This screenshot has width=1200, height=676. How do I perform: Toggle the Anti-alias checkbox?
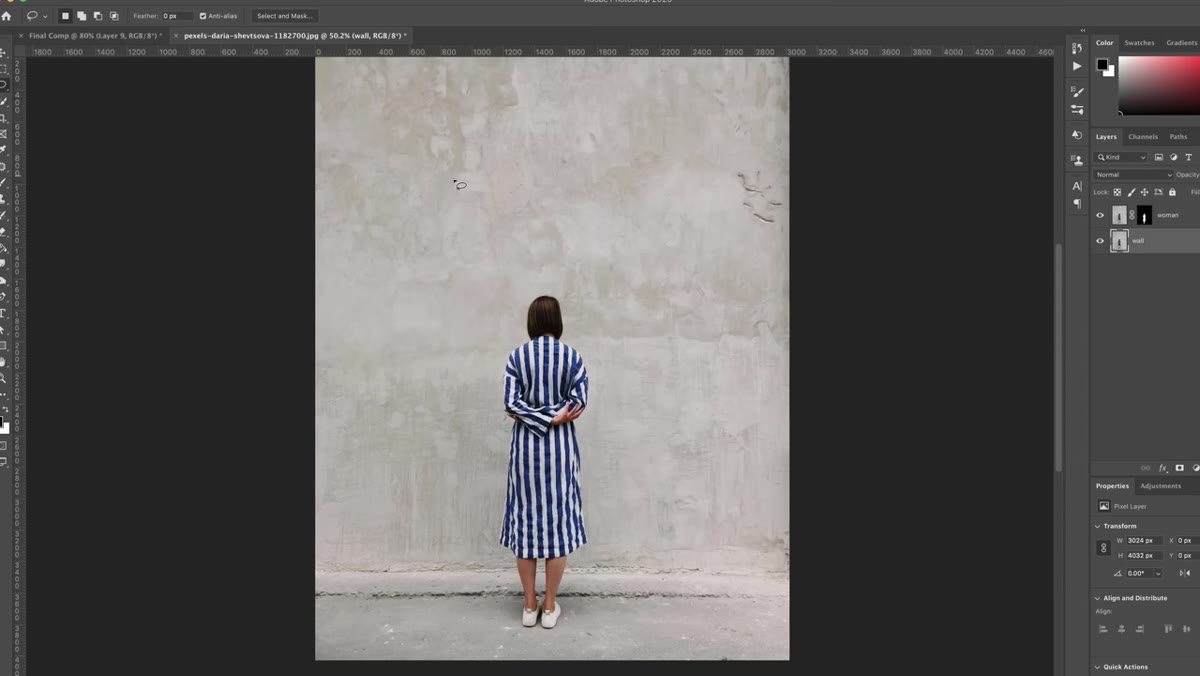[203, 16]
